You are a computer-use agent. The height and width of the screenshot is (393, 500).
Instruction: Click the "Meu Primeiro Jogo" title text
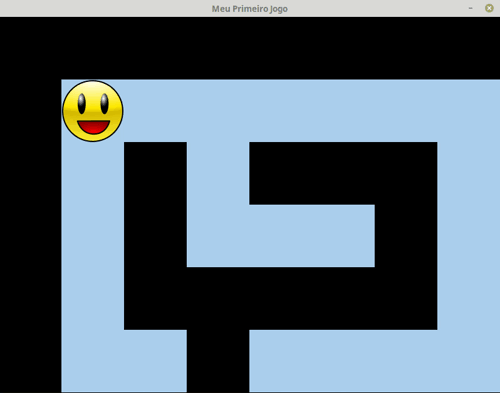pyautogui.click(x=250, y=9)
